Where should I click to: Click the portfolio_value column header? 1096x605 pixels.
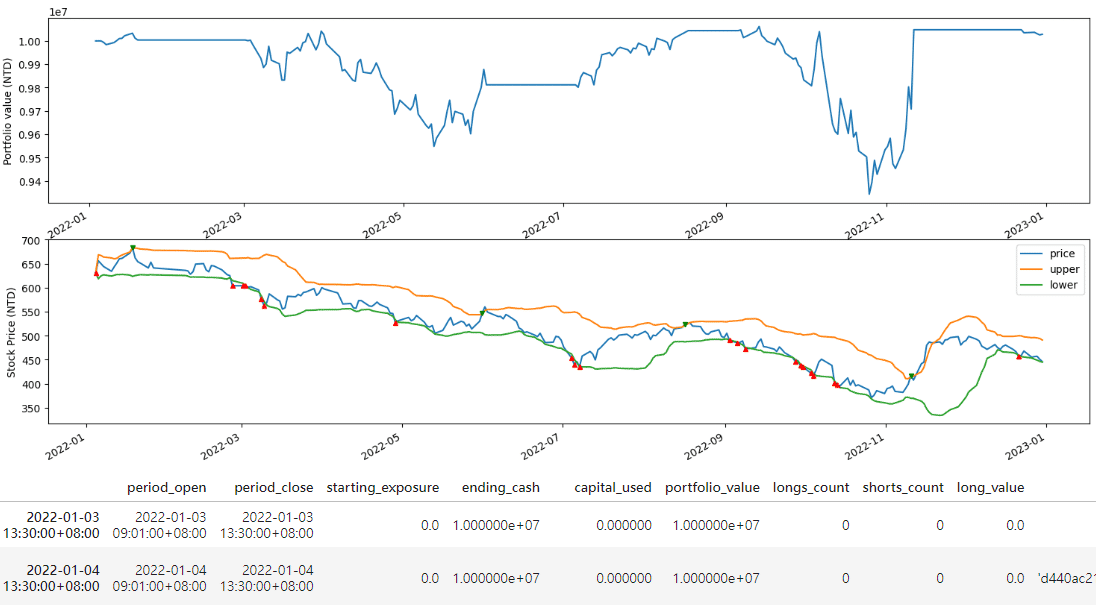[710, 488]
